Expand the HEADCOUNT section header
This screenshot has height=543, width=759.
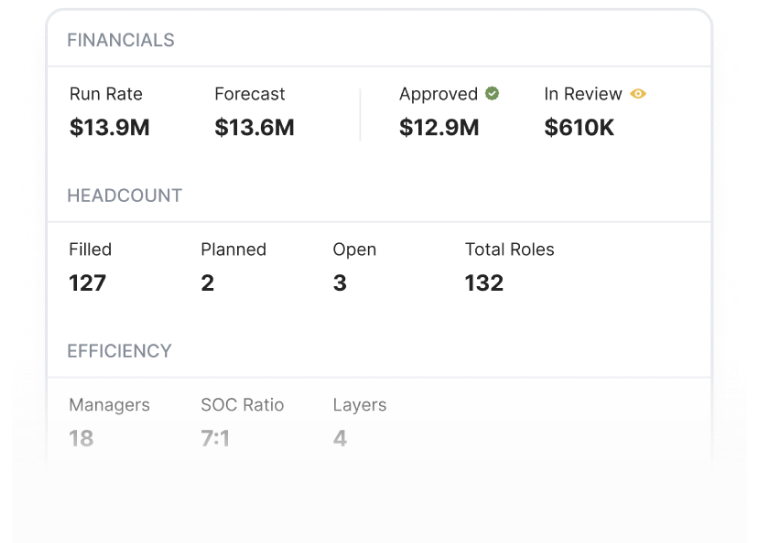click(x=125, y=196)
